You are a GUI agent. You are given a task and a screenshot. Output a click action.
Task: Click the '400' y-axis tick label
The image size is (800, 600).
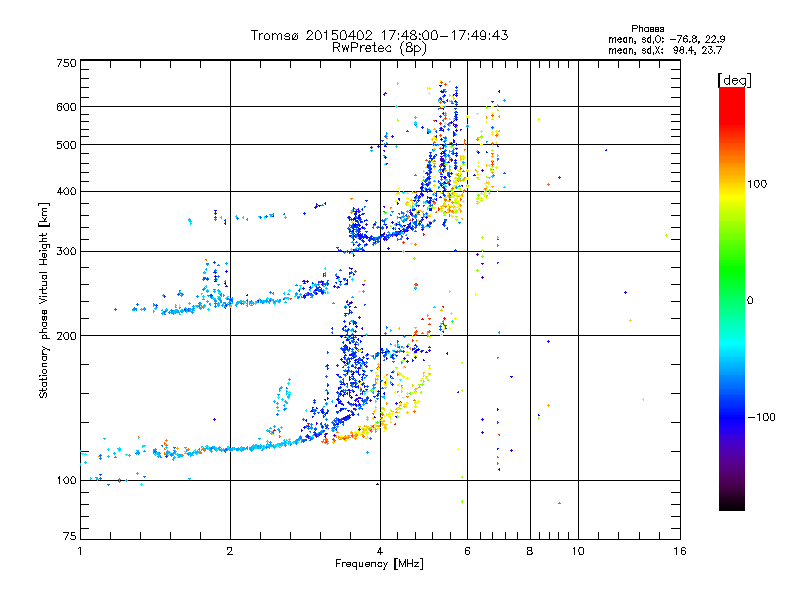[66, 192]
